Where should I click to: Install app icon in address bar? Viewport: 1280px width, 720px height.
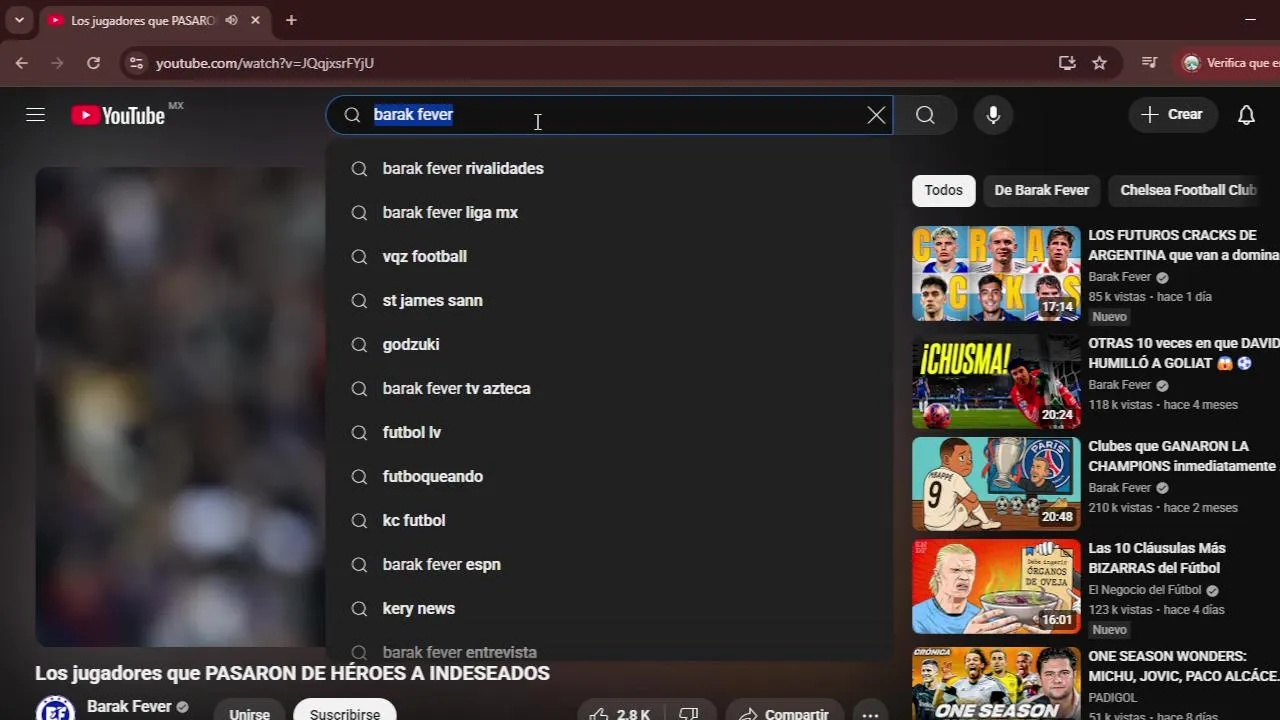(1067, 63)
